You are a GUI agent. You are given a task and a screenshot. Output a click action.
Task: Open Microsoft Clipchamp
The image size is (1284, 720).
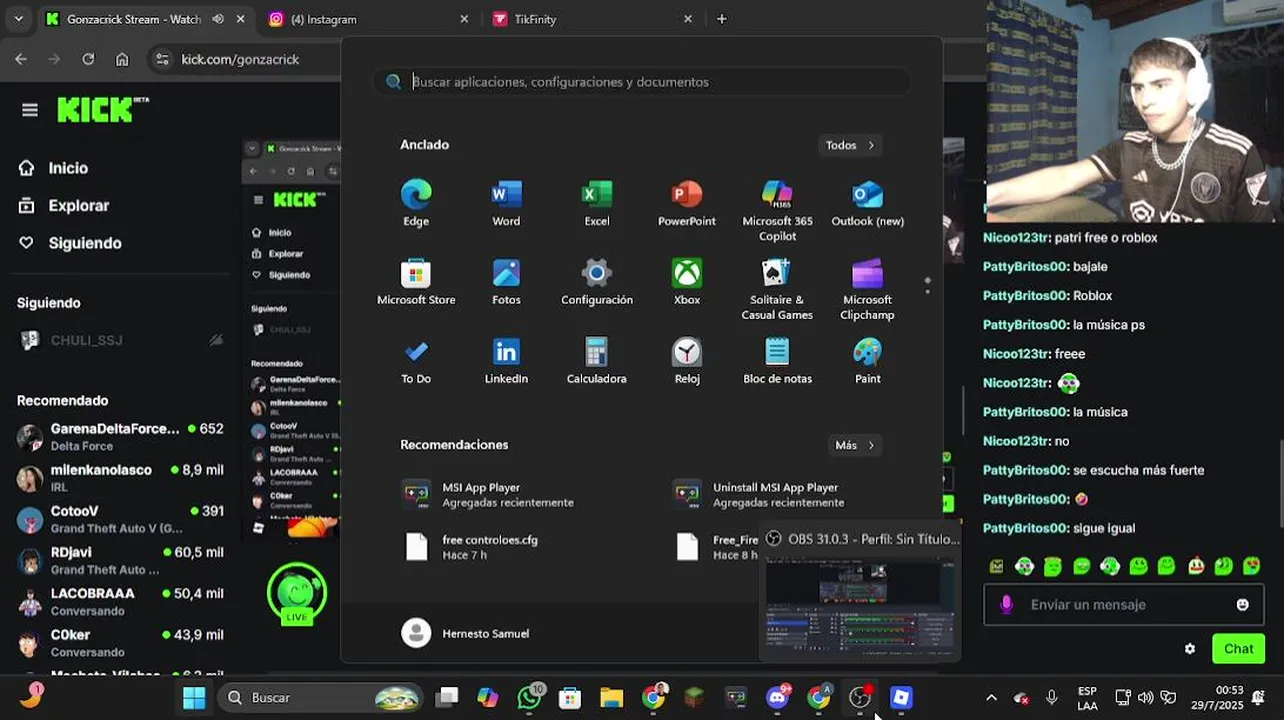[868, 289]
